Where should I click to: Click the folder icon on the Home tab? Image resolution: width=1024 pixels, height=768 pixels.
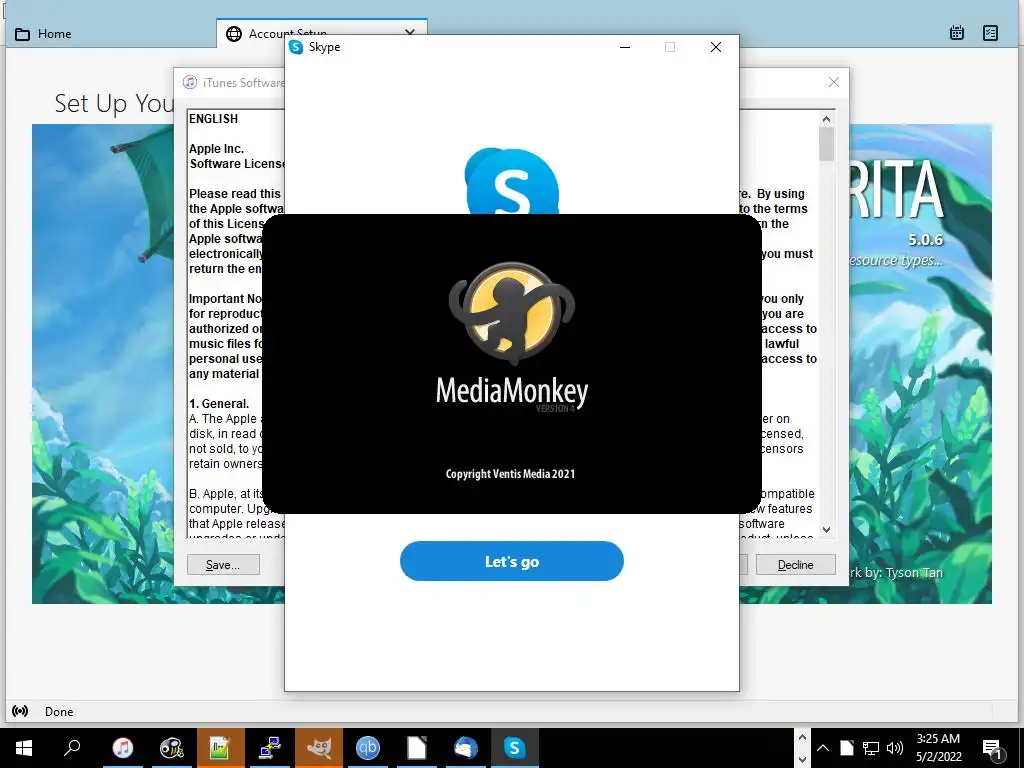pyautogui.click(x=22, y=34)
